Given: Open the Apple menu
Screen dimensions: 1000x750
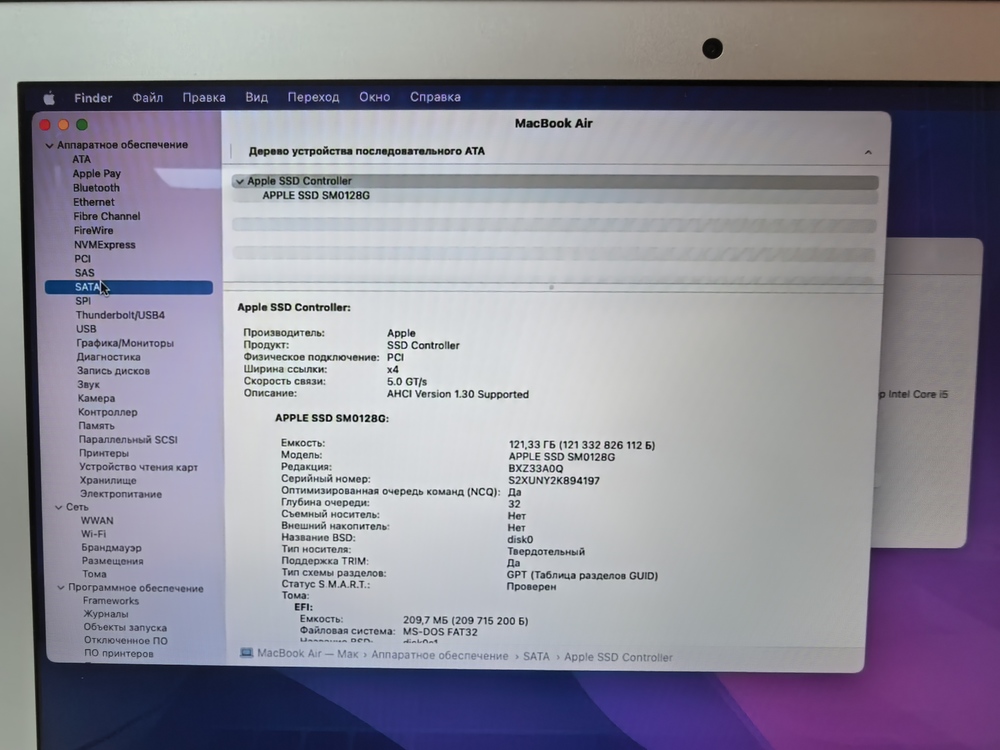Looking at the screenshot, I should pyautogui.click(x=49, y=98).
